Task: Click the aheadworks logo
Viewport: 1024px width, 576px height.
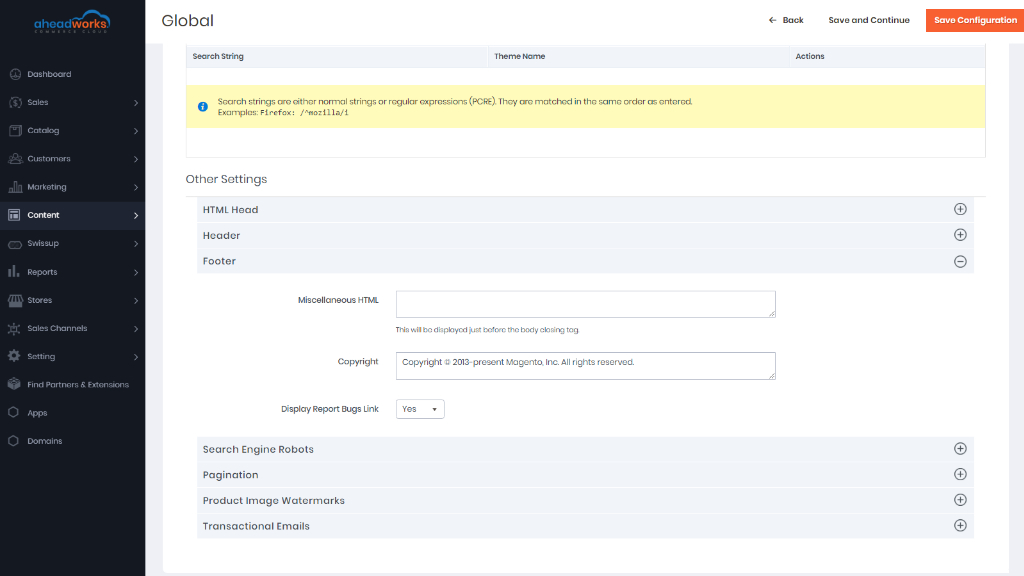Action: (72, 22)
